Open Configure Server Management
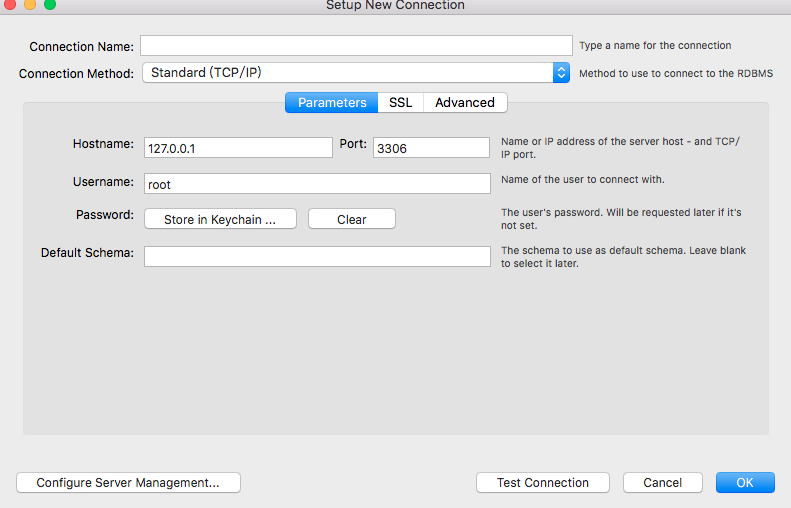This screenshot has width=791, height=508. (x=128, y=483)
